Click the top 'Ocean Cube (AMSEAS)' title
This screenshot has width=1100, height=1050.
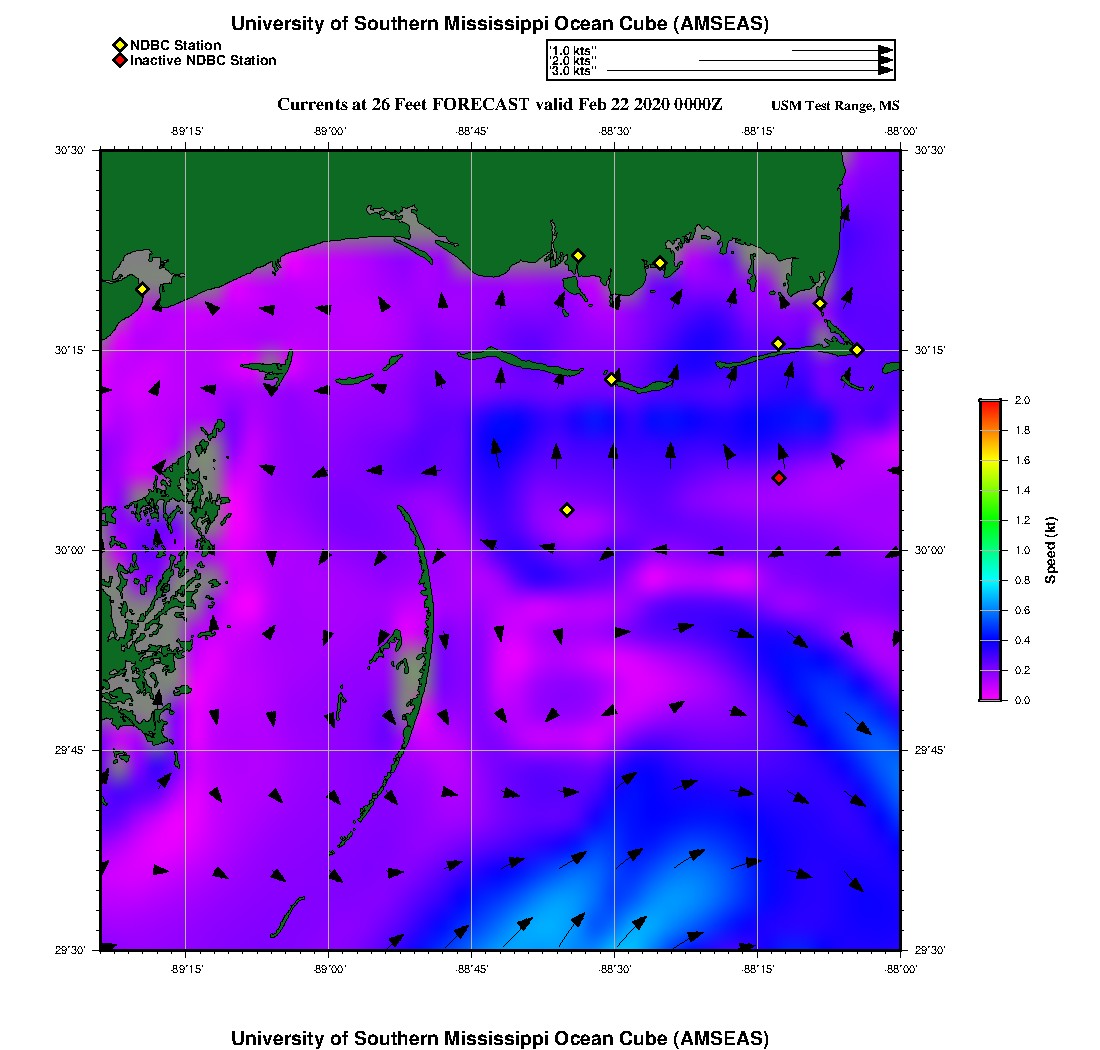point(500,24)
